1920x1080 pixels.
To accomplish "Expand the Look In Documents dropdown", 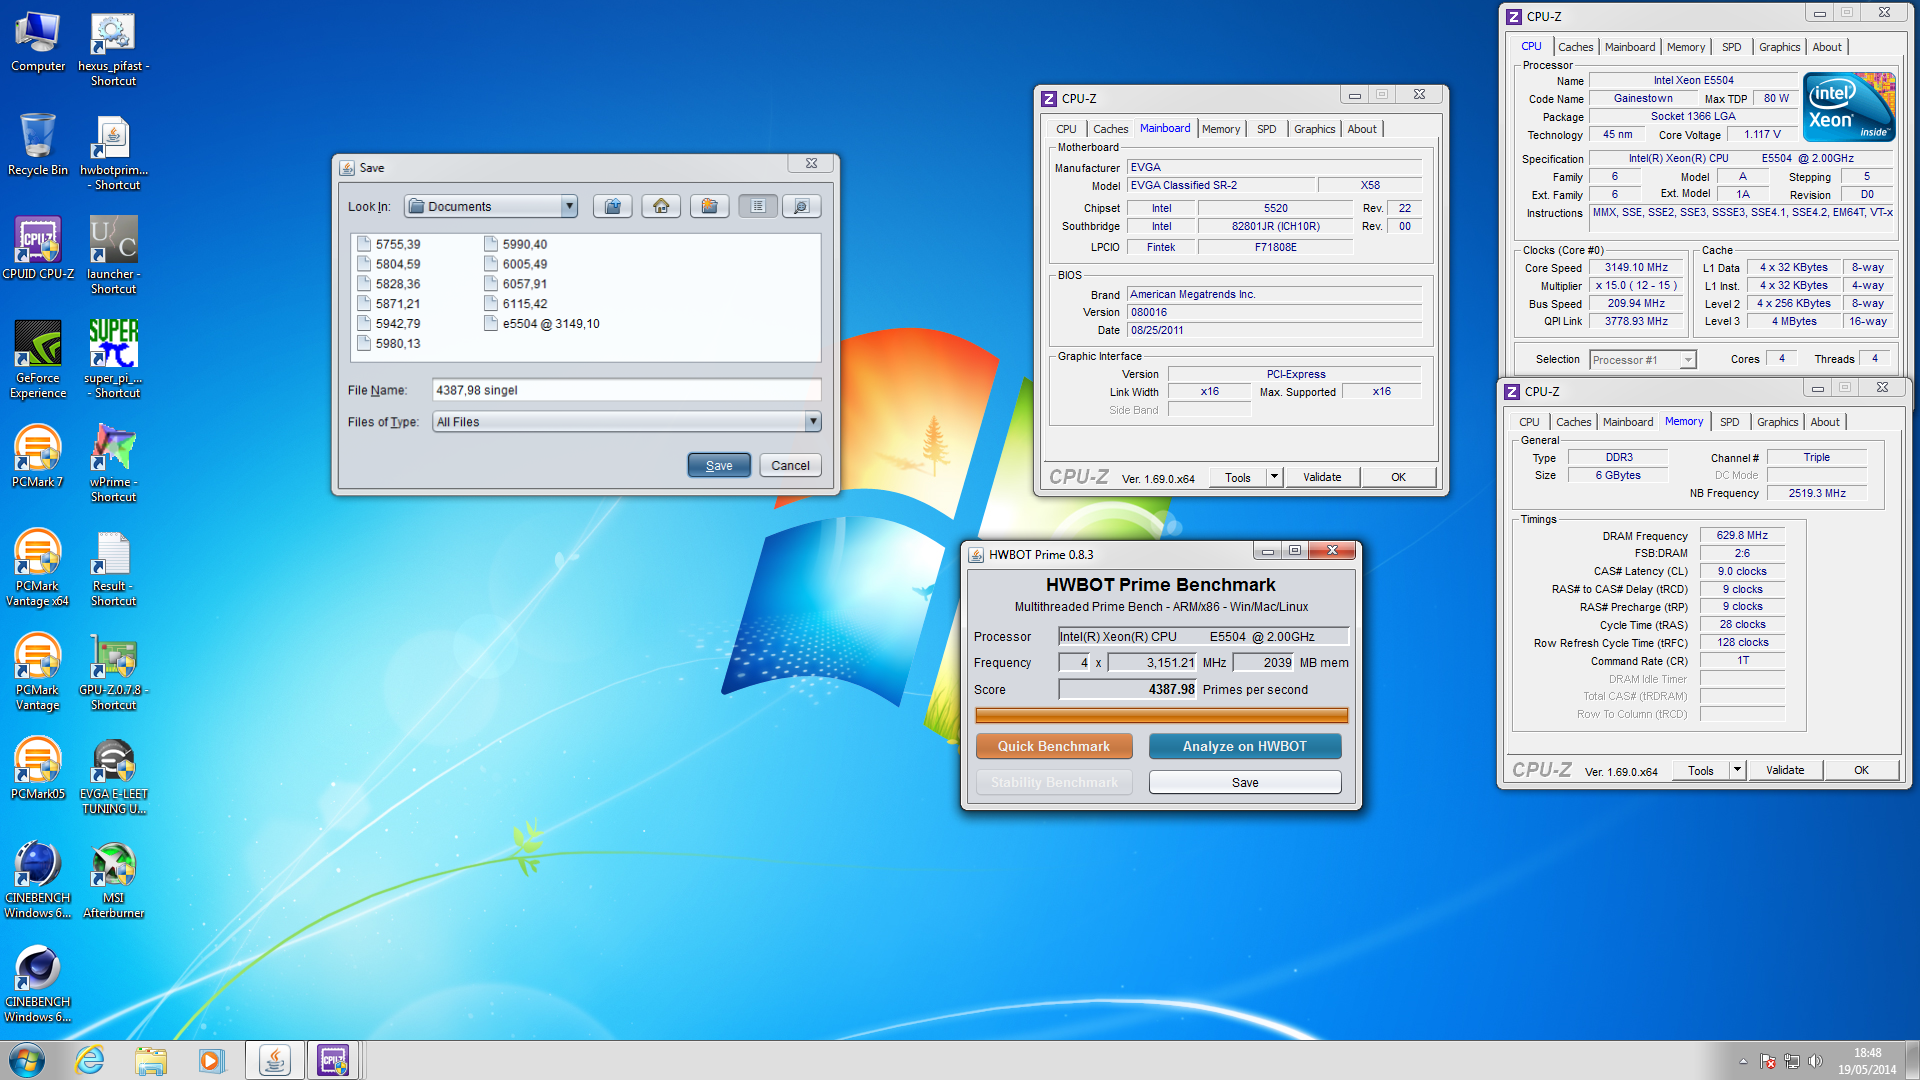I will (569, 206).
